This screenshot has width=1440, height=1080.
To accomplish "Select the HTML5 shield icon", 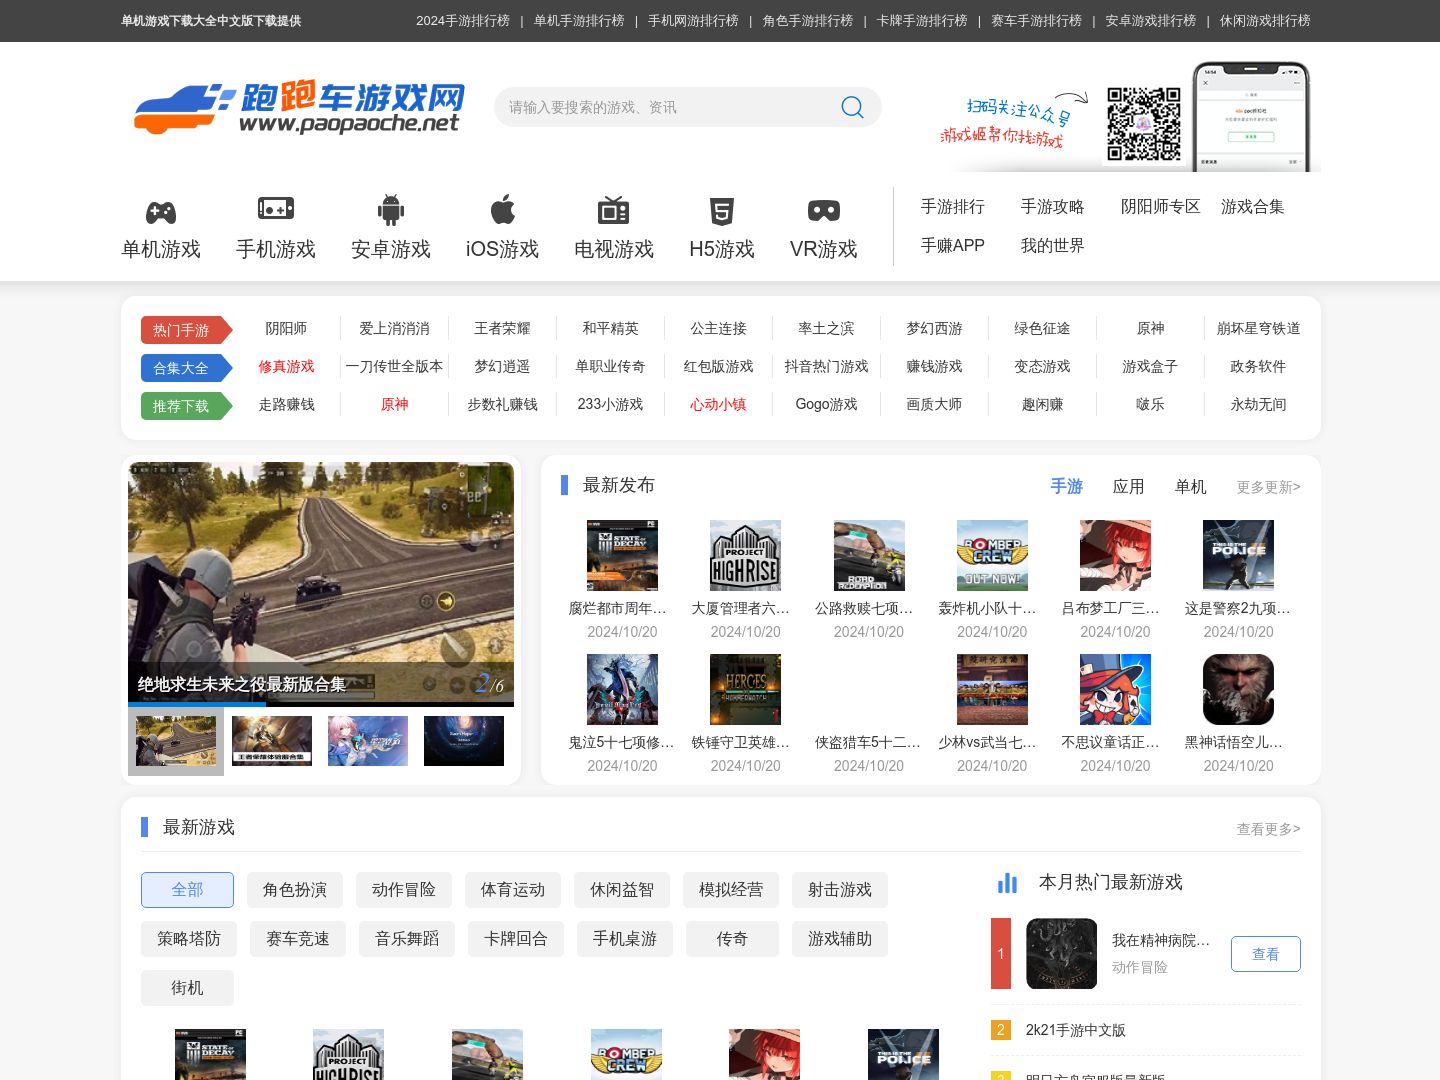I will [722, 211].
